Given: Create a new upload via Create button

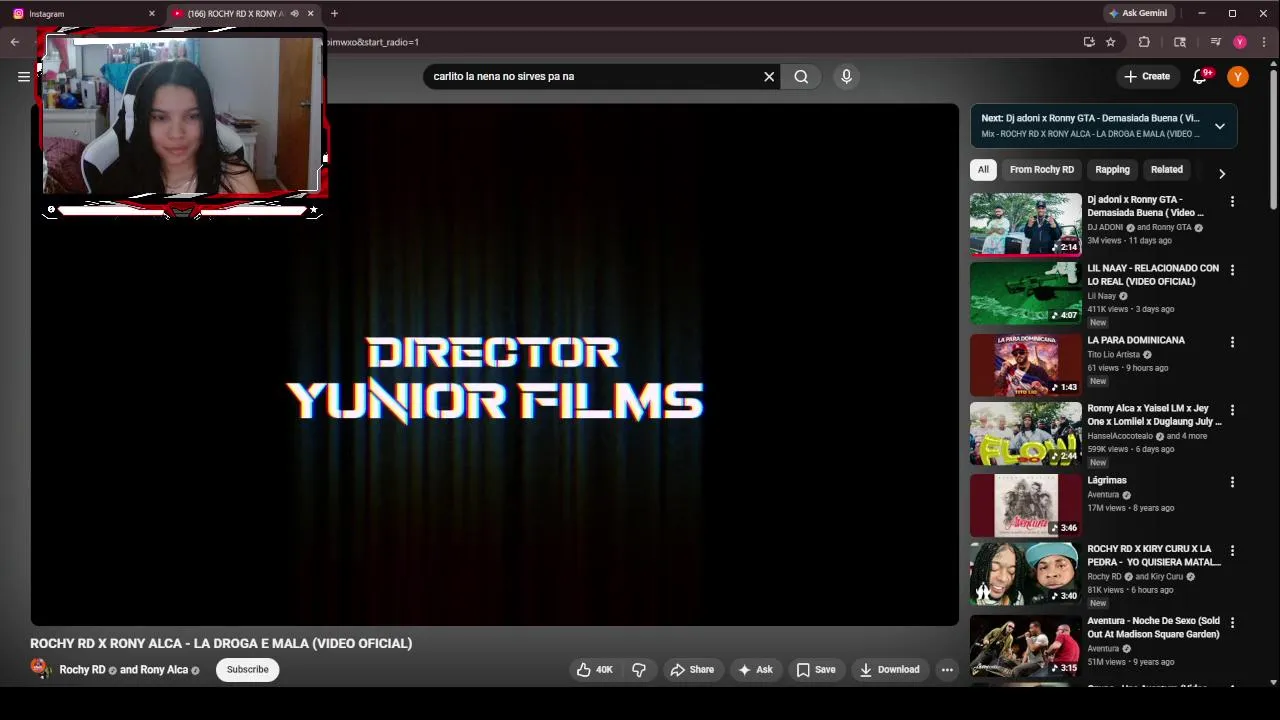Looking at the screenshot, I should 1147,77.
